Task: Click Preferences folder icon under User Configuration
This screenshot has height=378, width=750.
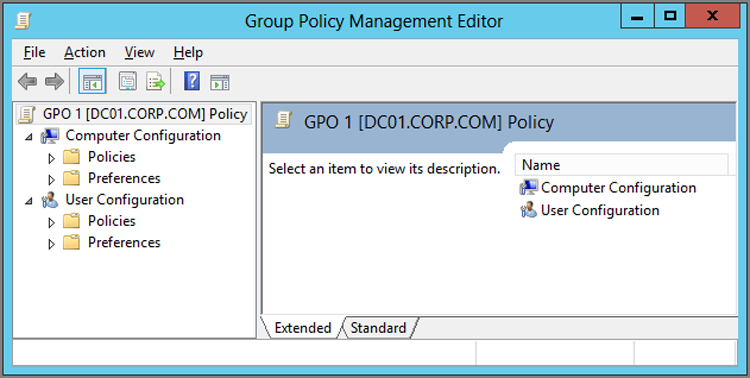Action: coord(72,243)
